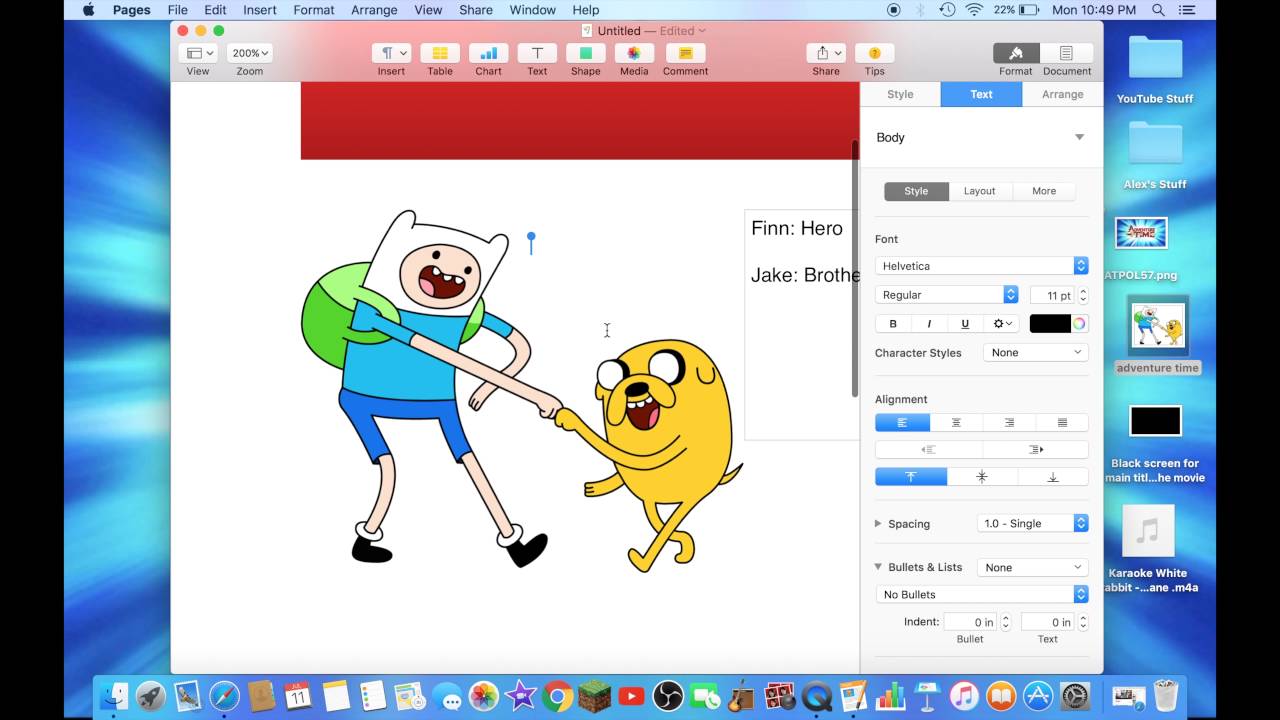Align text left
This screenshot has width=1280, height=720.
(902, 423)
